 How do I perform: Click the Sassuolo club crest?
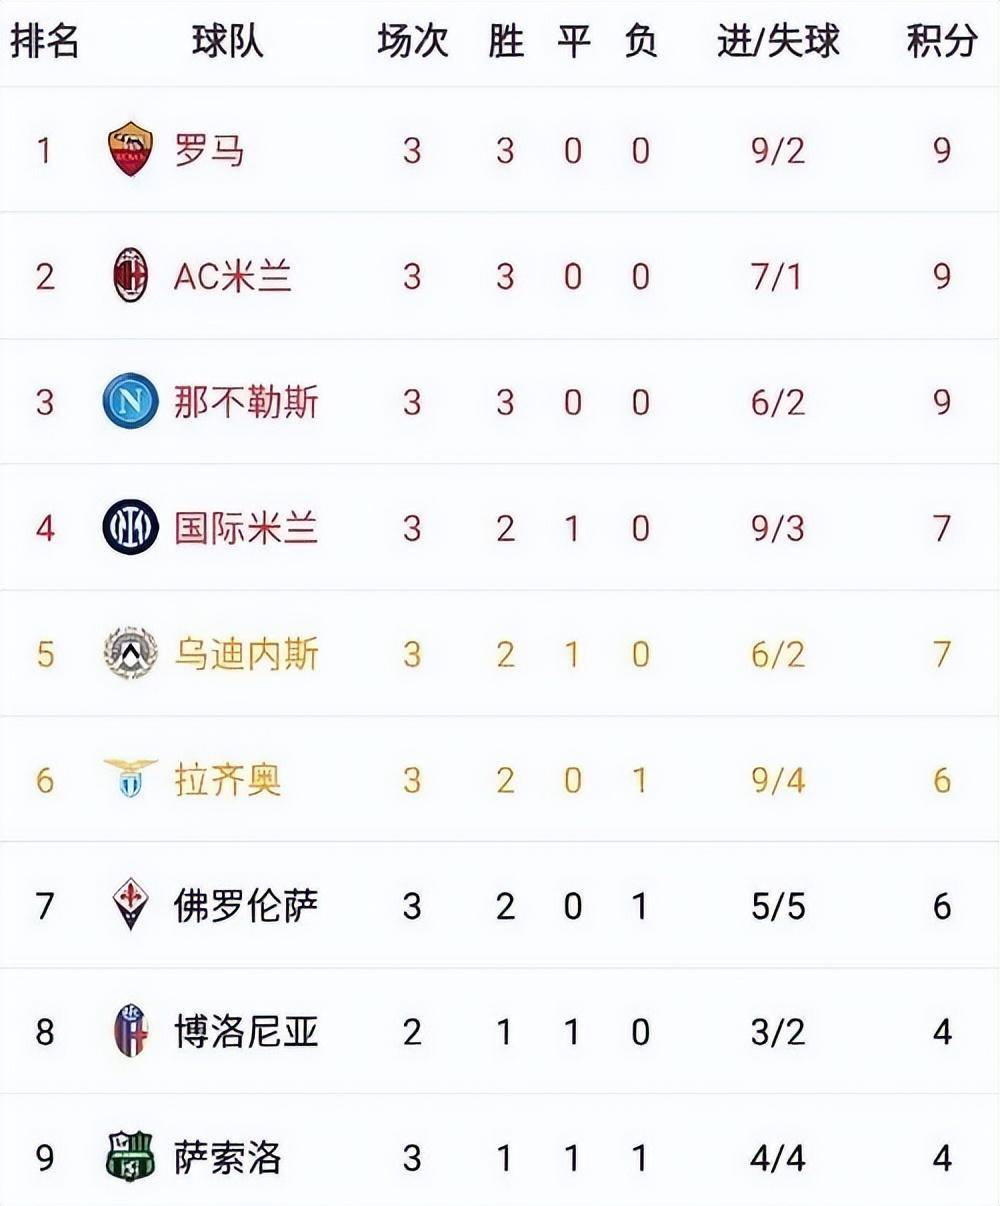click(x=130, y=1157)
